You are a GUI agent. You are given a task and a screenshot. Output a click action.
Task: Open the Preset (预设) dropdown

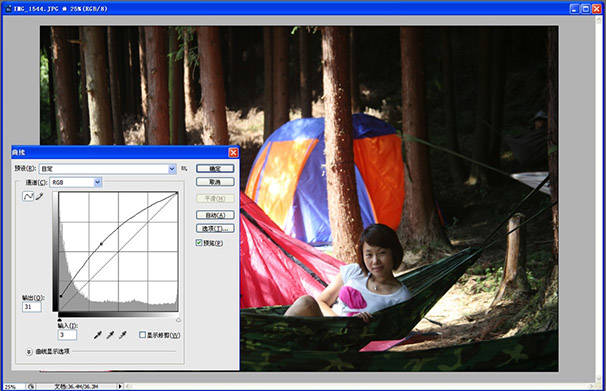108,169
